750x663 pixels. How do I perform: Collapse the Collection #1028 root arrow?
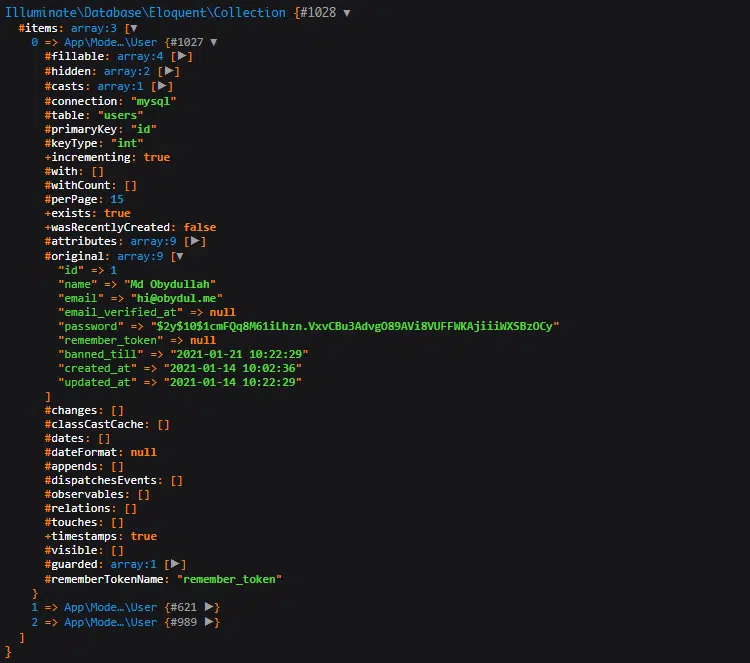coord(346,13)
